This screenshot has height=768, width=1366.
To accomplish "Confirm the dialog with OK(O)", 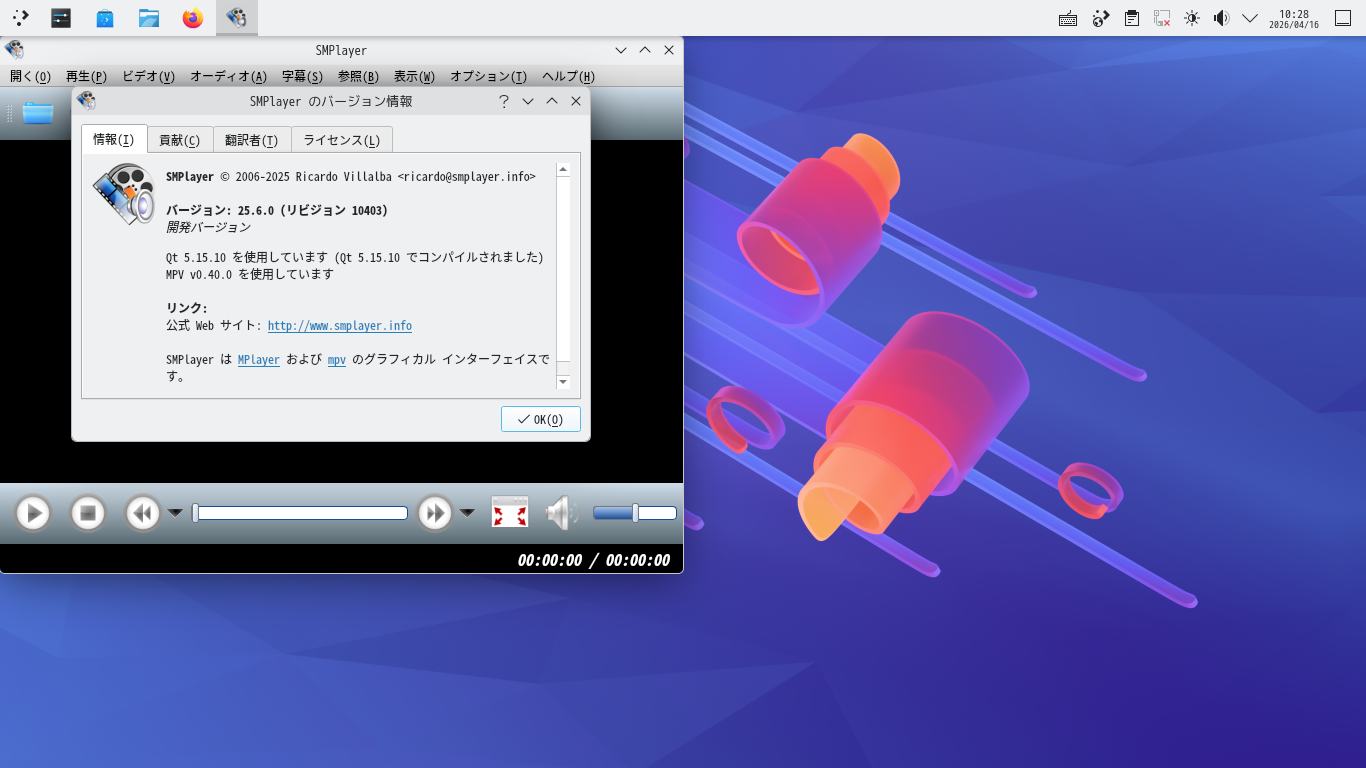I will pyautogui.click(x=541, y=419).
